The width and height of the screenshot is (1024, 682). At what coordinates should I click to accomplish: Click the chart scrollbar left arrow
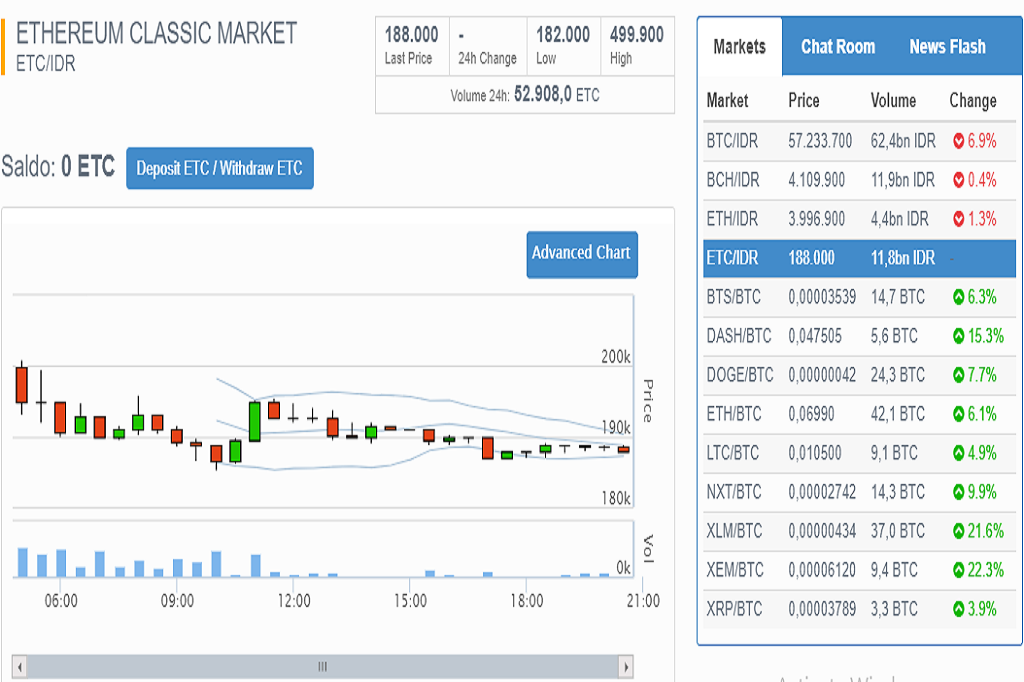20,667
